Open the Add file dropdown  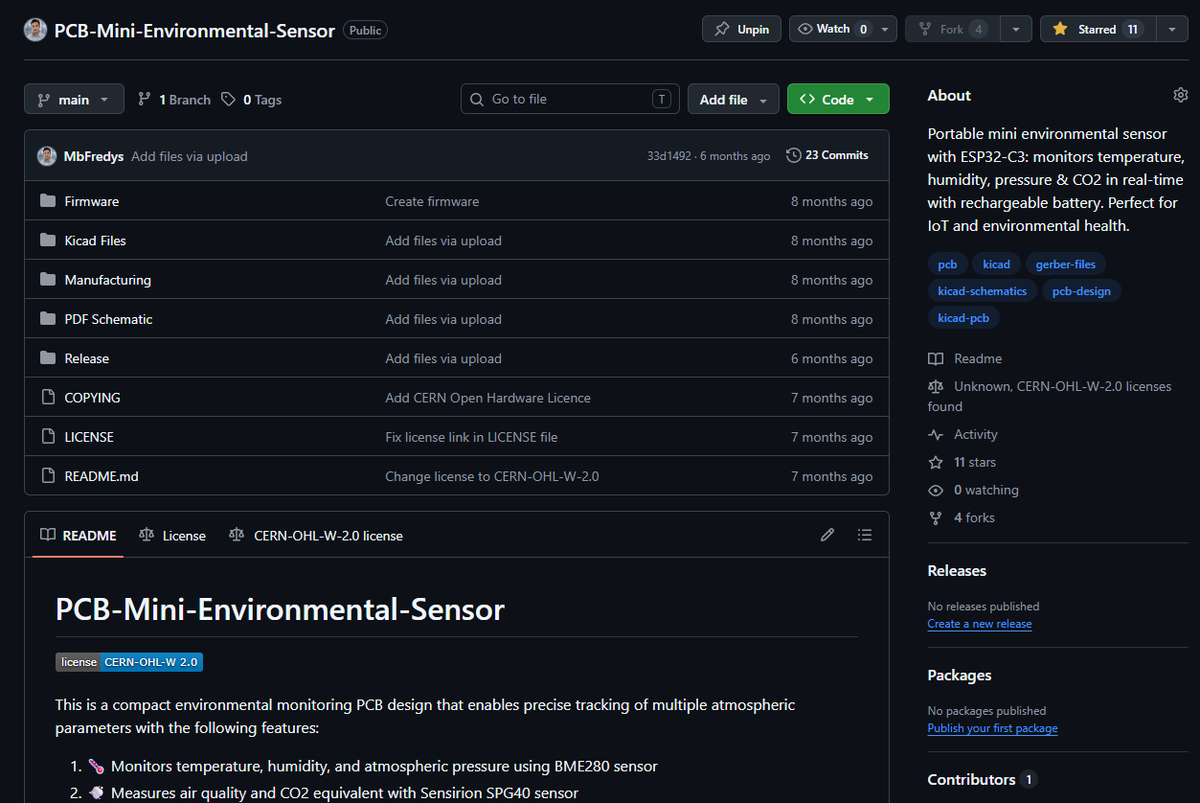point(733,99)
